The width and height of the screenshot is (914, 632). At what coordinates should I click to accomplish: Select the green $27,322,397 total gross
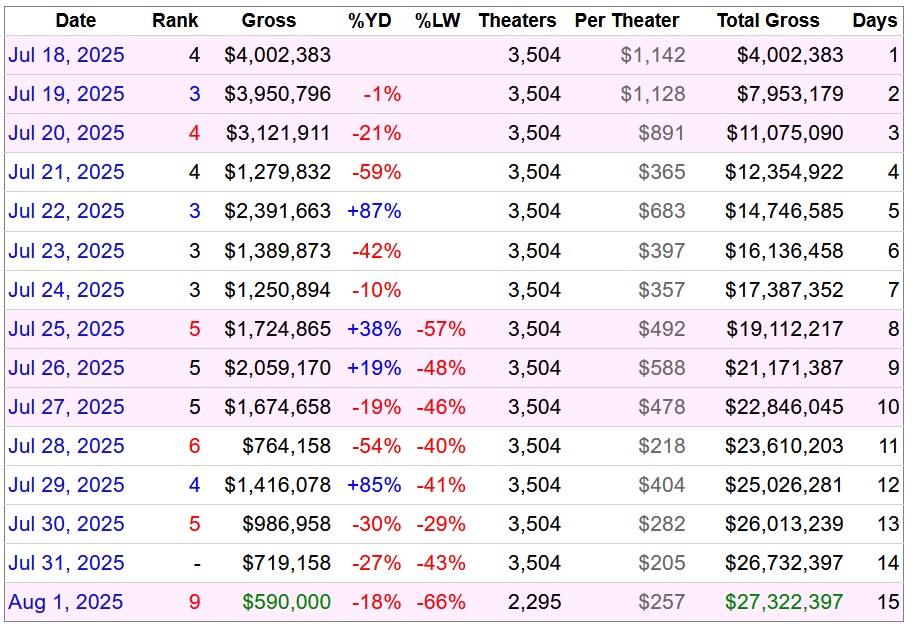785,603
